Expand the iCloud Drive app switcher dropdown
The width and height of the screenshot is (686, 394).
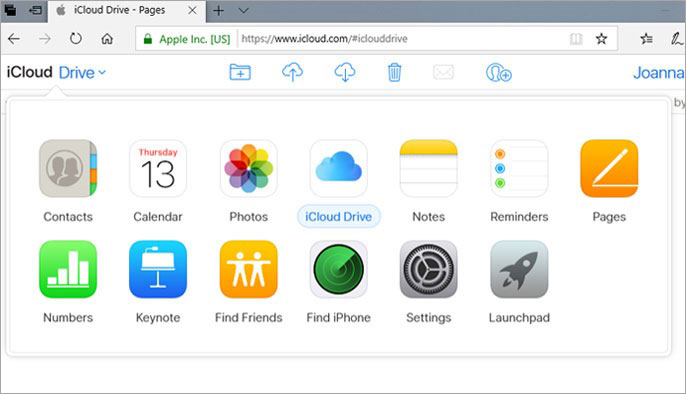point(82,73)
